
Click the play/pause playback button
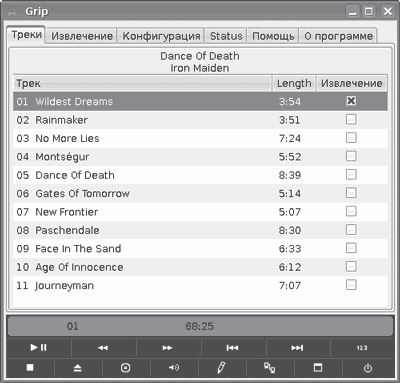[x=39, y=348]
